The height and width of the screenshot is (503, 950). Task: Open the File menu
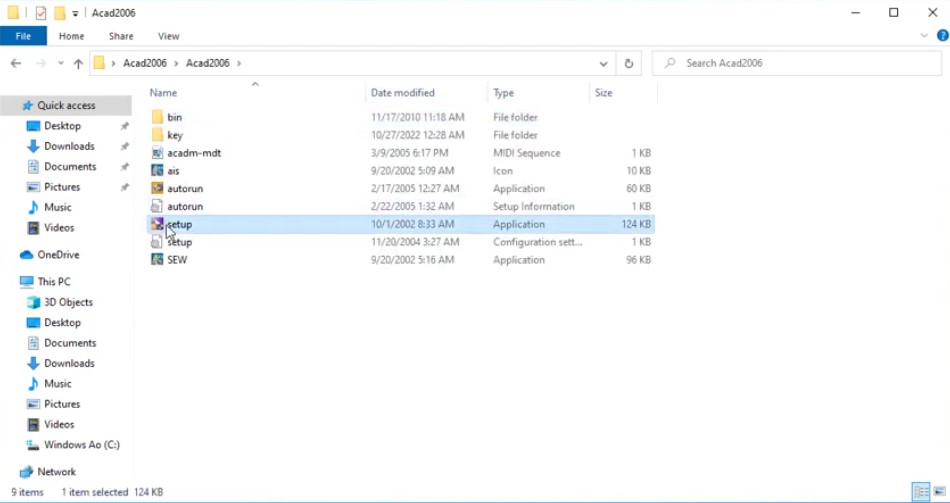(x=22, y=36)
